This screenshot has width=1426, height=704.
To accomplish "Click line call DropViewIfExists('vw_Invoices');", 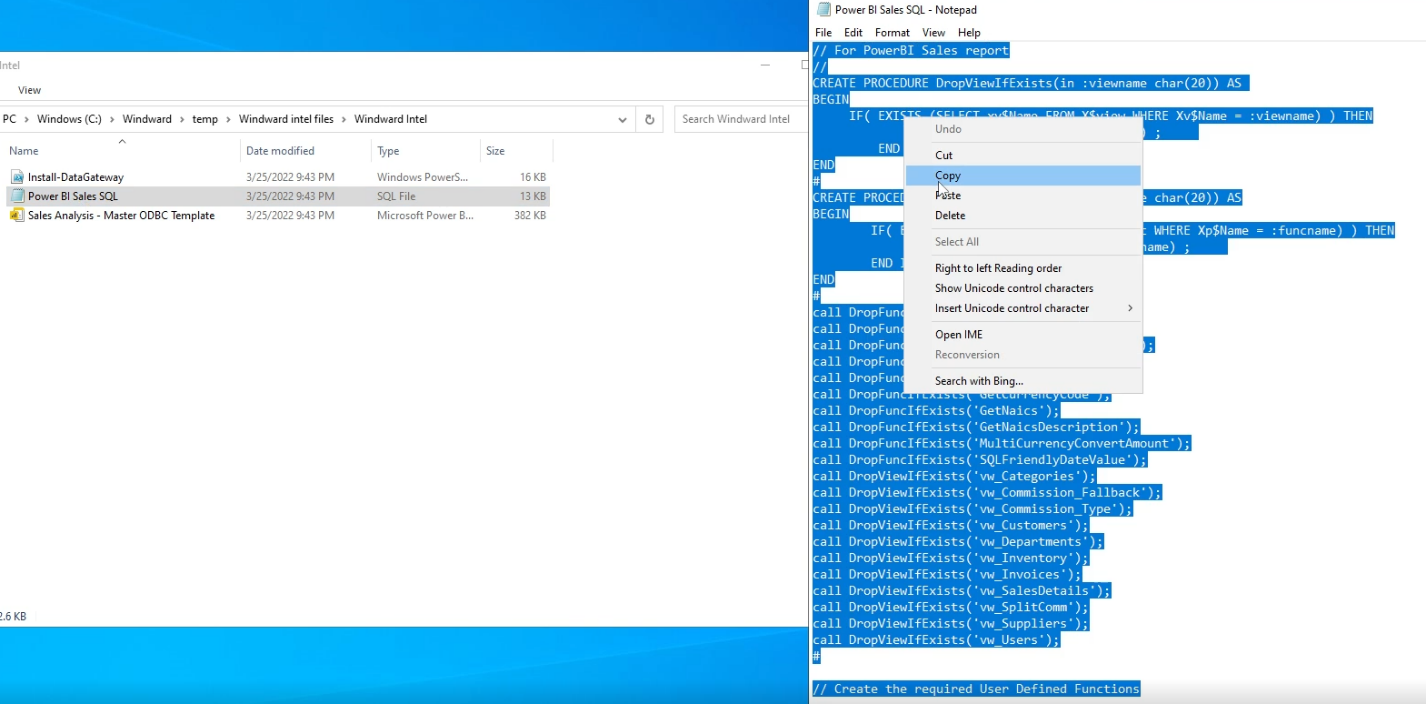I will (947, 574).
